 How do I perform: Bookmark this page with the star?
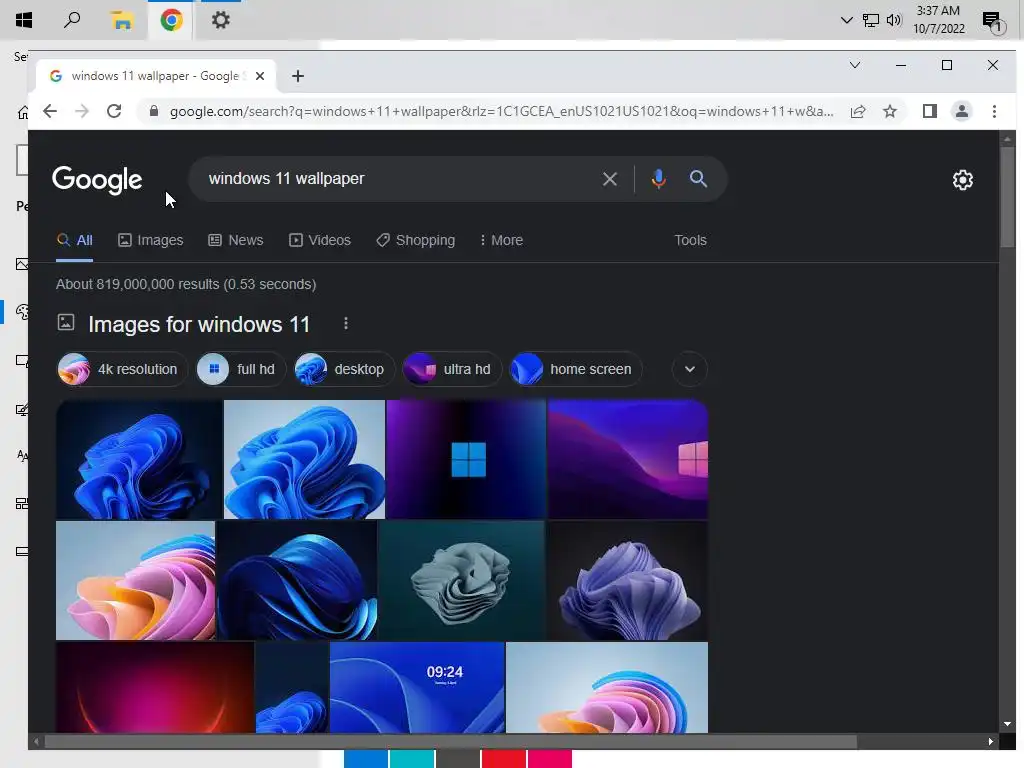pos(889,112)
